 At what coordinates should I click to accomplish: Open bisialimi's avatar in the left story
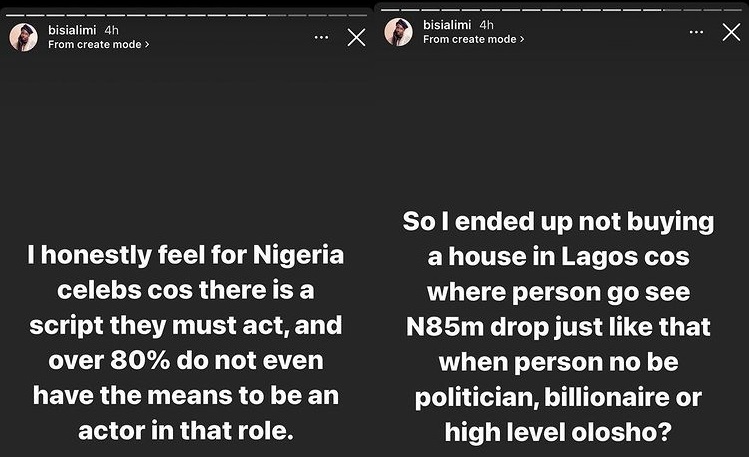pyautogui.click(x=23, y=38)
